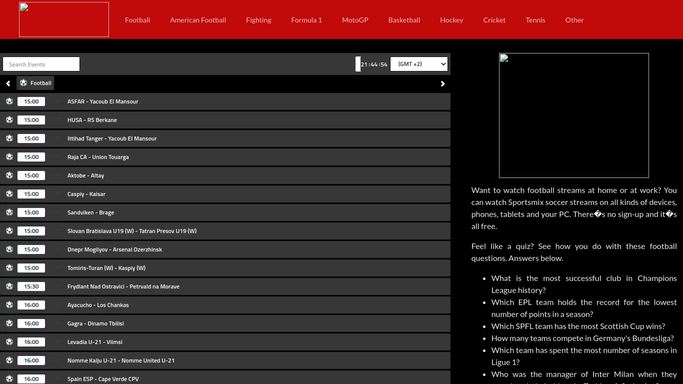Image resolution: width=683 pixels, height=384 pixels.
Task: Open Frydlant Nad Ostravici - Petrvald na Morave
Action: point(123,286)
